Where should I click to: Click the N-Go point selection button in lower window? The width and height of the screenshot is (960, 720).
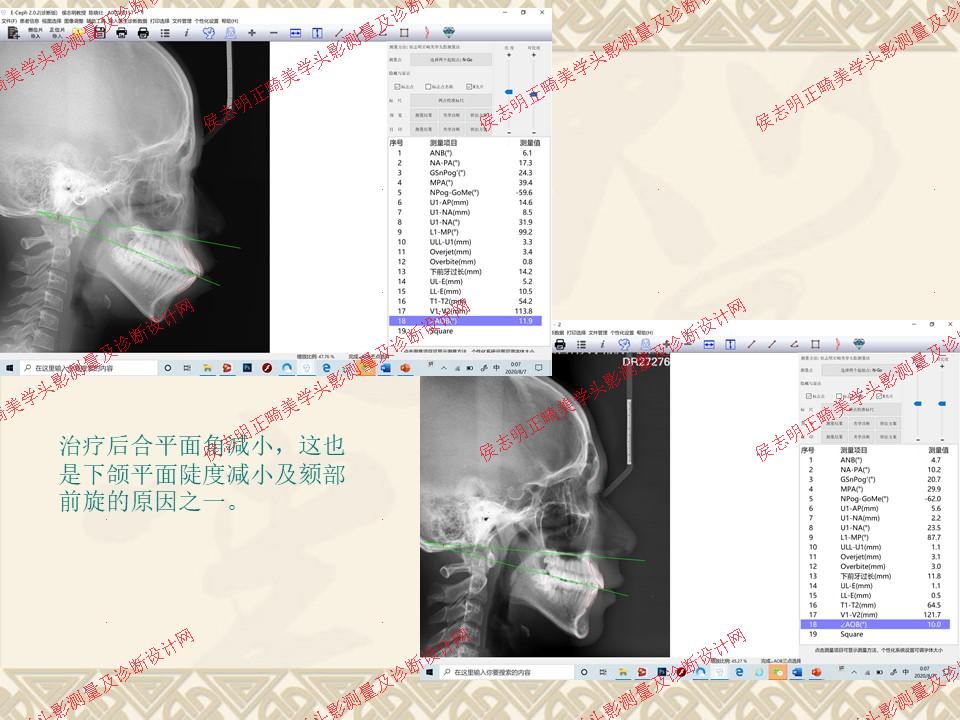pos(861,370)
